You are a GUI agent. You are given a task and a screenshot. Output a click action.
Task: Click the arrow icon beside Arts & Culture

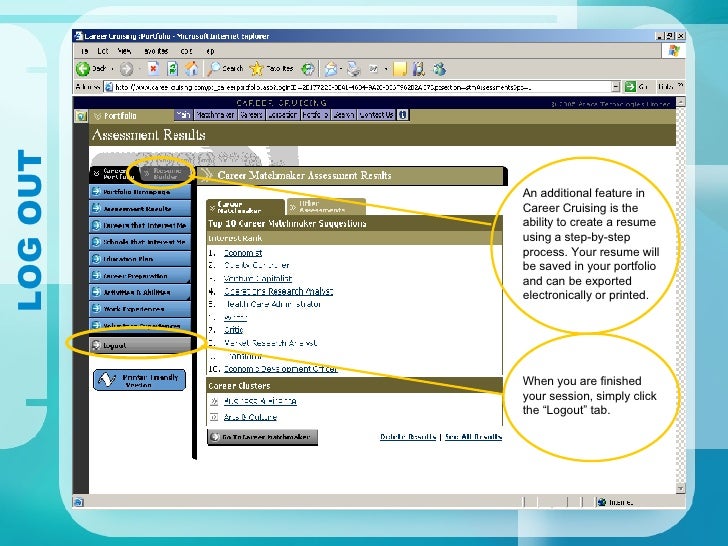point(214,417)
